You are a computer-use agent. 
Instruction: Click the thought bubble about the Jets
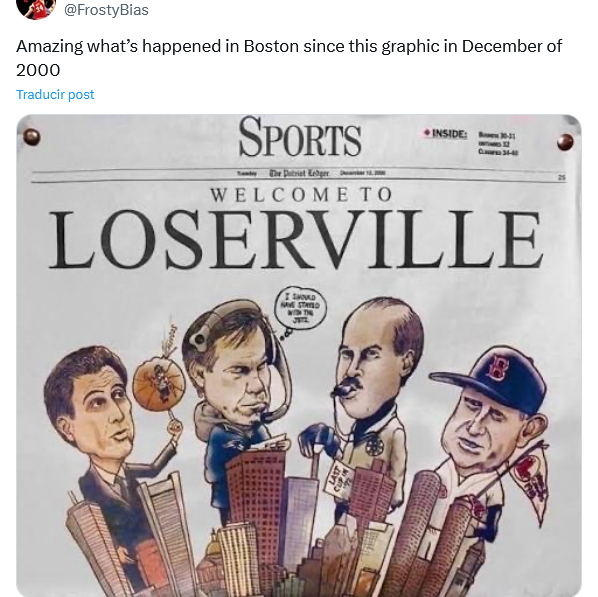tap(301, 308)
